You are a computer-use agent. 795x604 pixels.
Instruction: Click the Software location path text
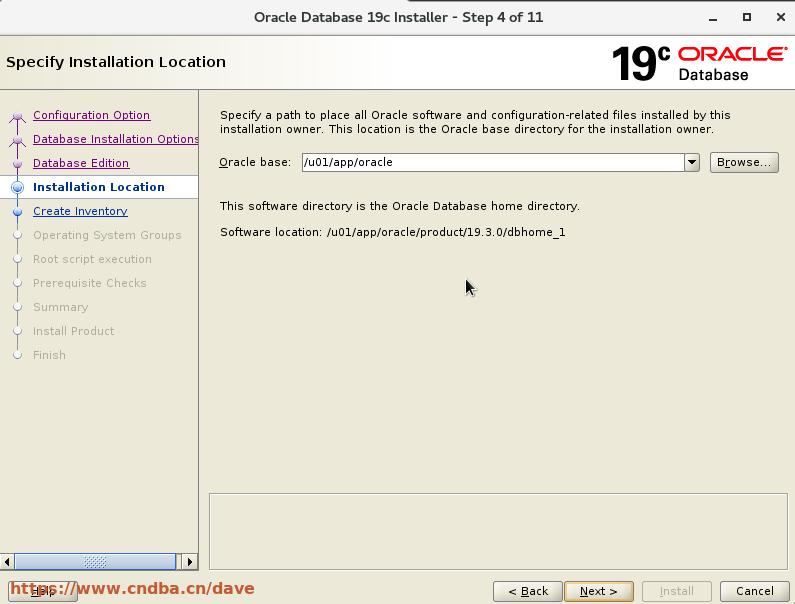(446, 232)
